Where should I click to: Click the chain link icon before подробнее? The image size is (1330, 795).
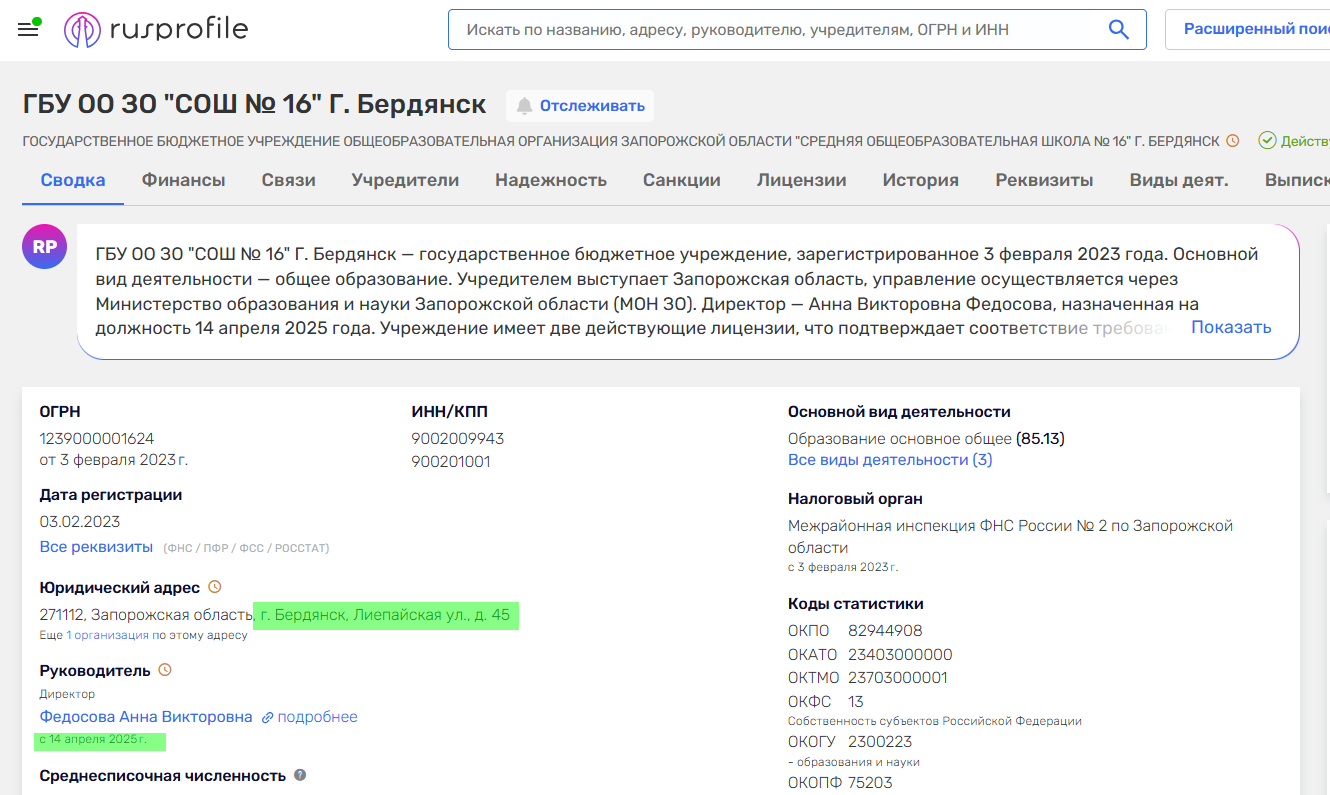point(265,716)
